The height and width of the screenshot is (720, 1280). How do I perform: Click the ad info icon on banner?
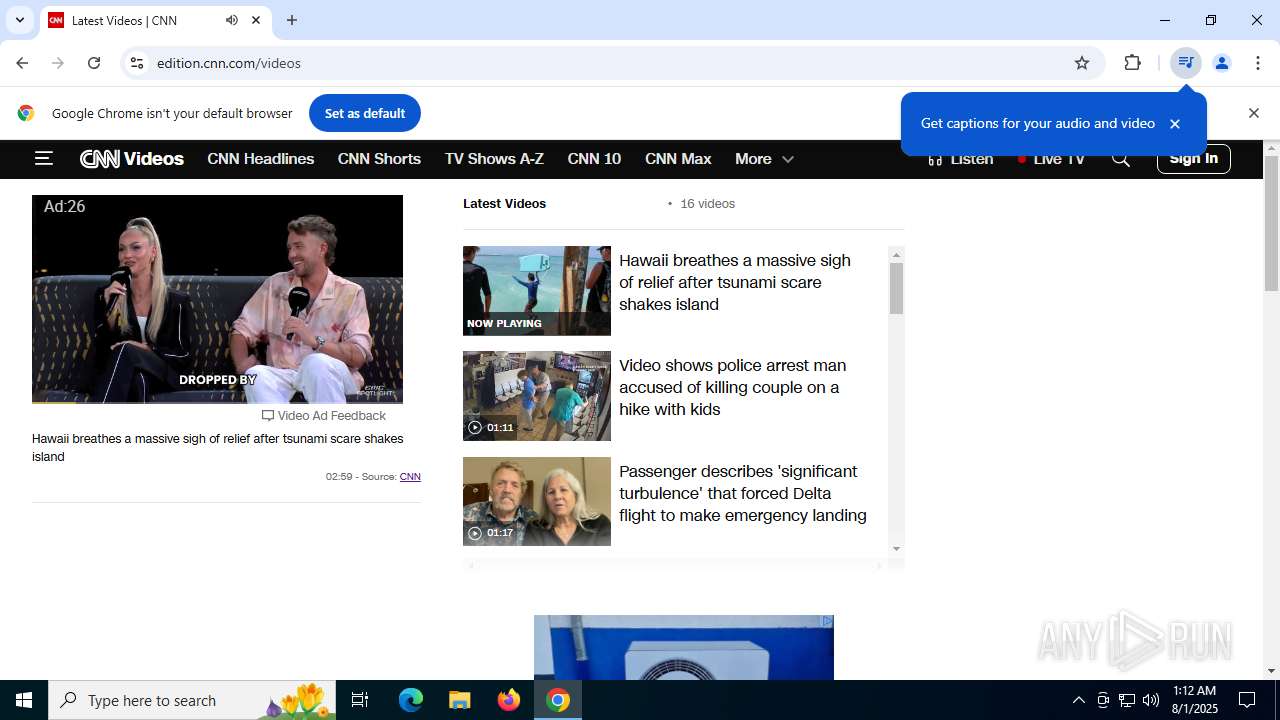[827, 621]
